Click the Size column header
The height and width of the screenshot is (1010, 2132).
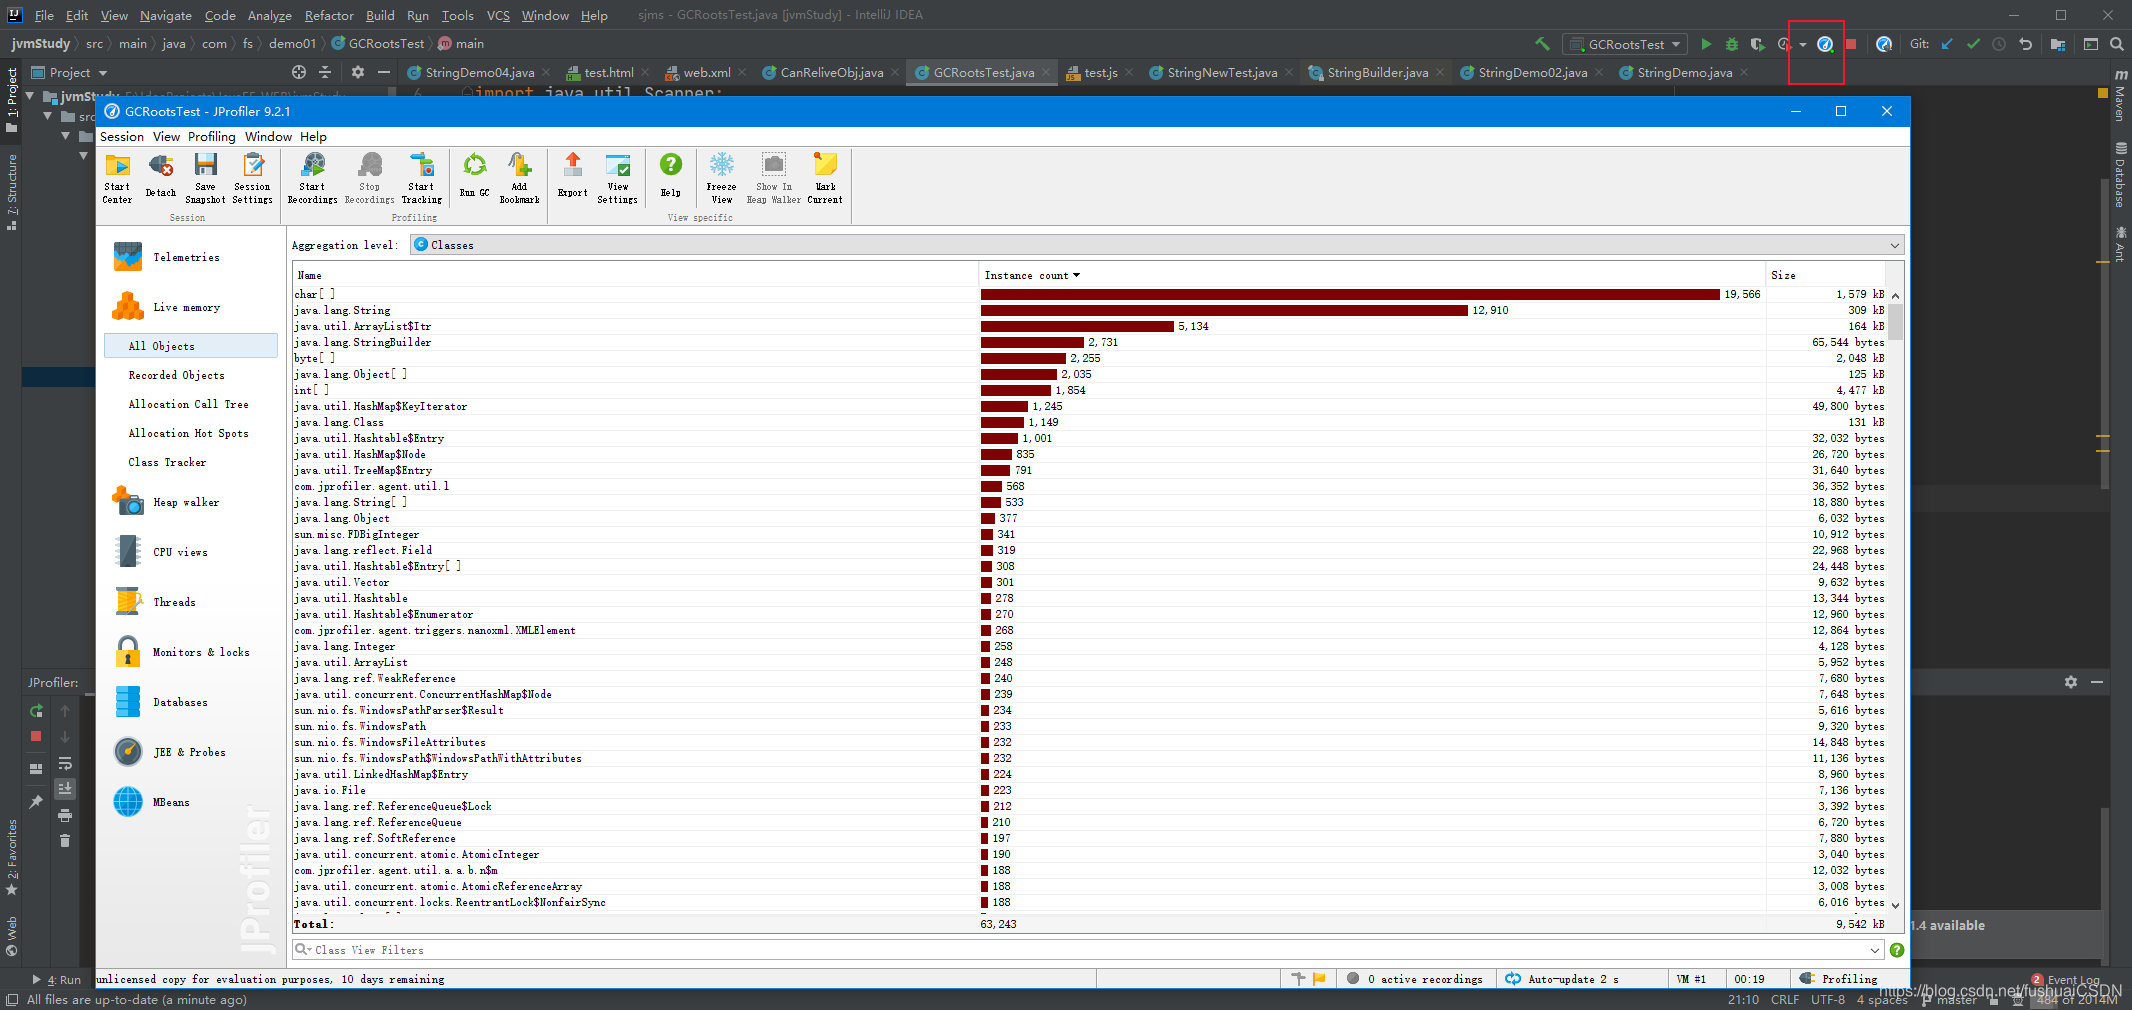tap(1826, 275)
